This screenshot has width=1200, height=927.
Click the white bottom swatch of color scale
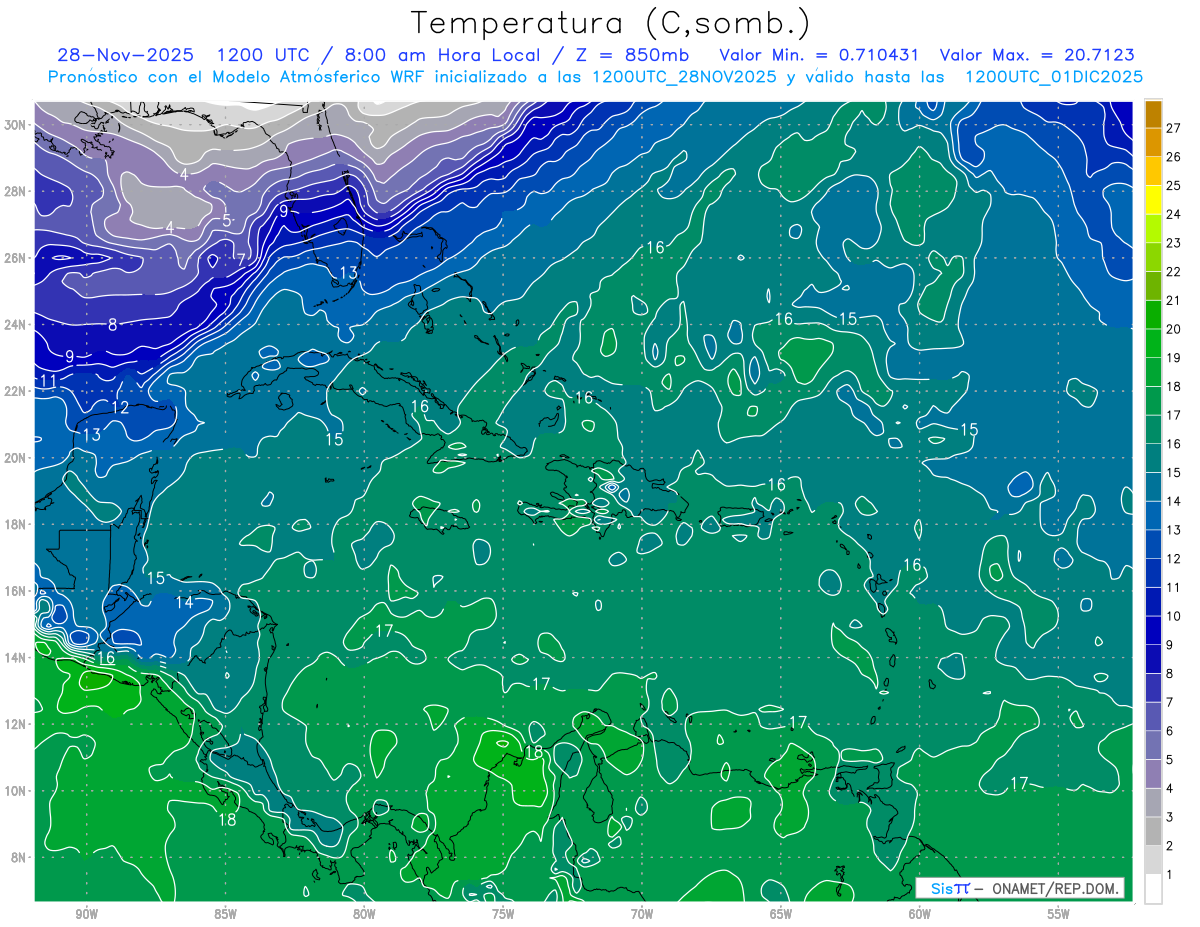1153,888
